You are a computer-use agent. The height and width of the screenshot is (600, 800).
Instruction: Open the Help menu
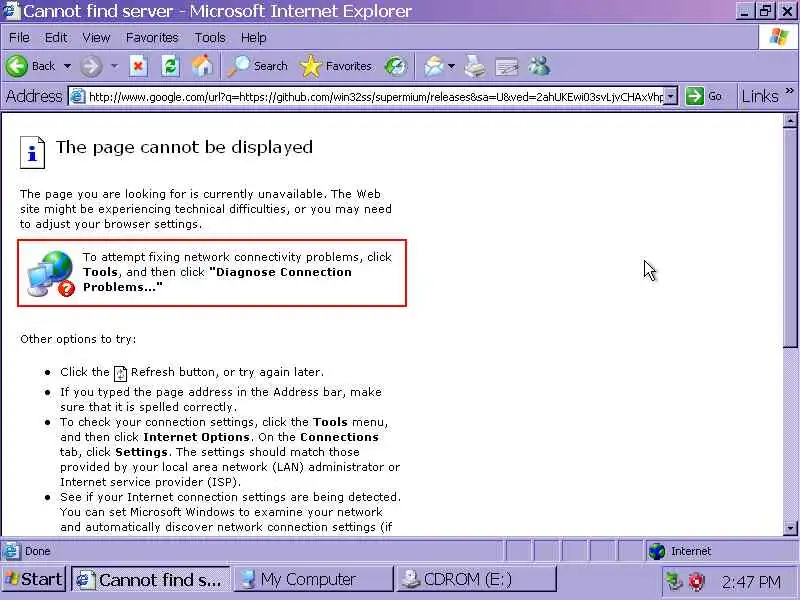254,38
